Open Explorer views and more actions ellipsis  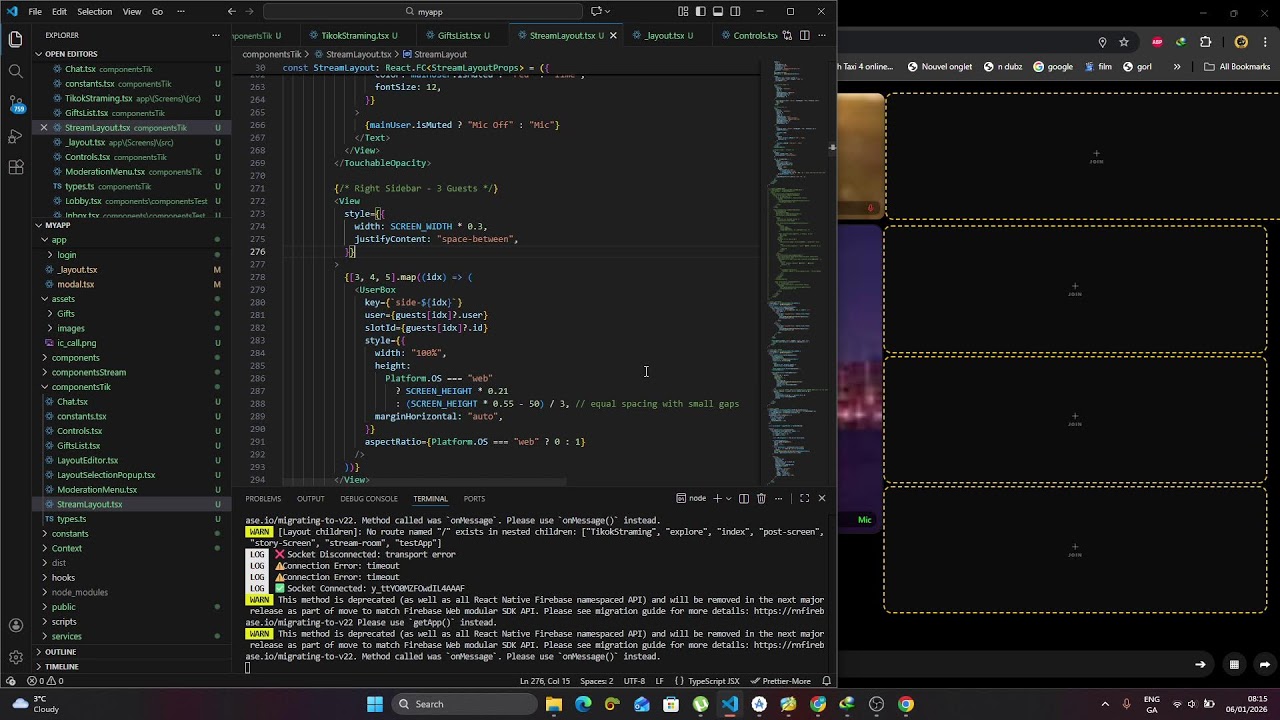pos(215,35)
